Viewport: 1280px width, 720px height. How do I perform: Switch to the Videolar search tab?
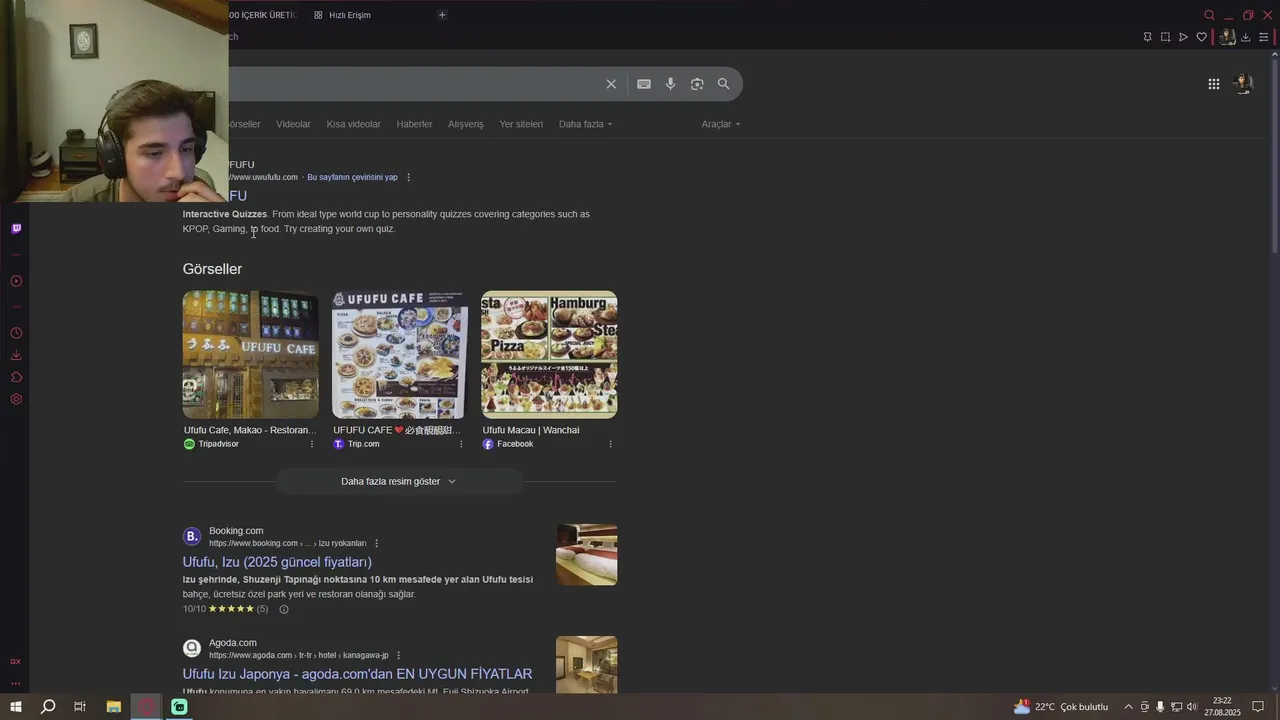tap(293, 124)
